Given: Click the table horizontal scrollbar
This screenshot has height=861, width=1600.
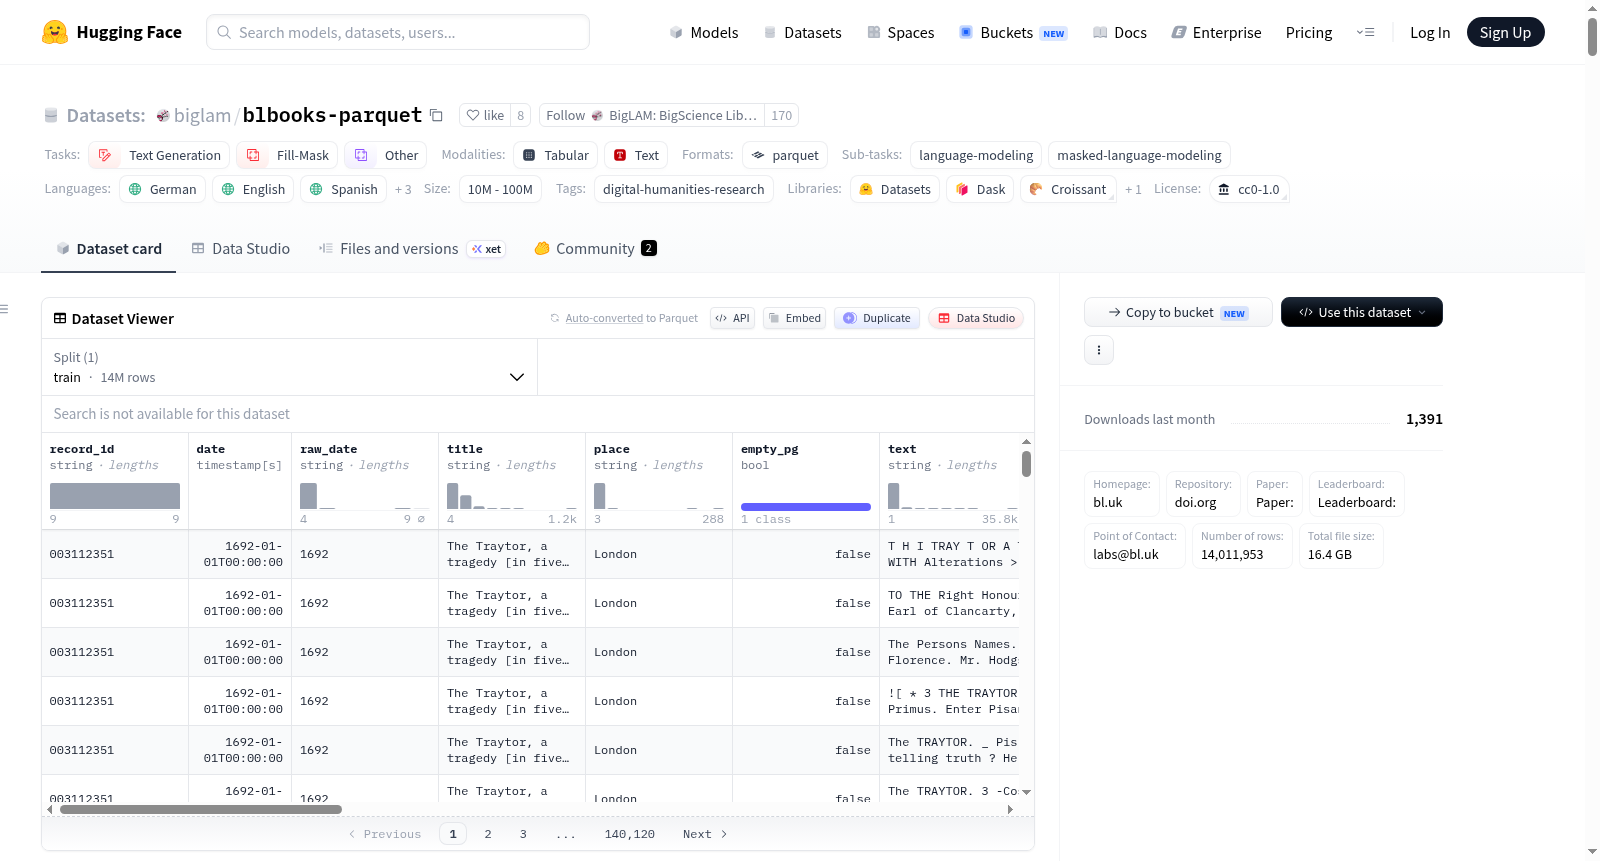Looking at the screenshot, I should (x=201, y=809).
